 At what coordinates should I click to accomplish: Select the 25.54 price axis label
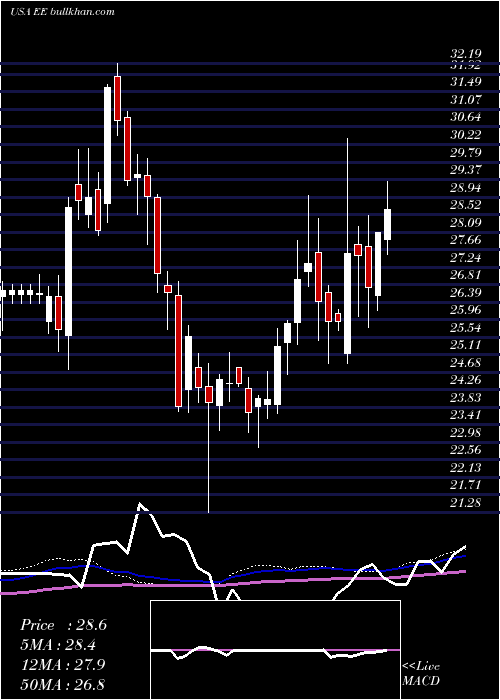(465, 328)
